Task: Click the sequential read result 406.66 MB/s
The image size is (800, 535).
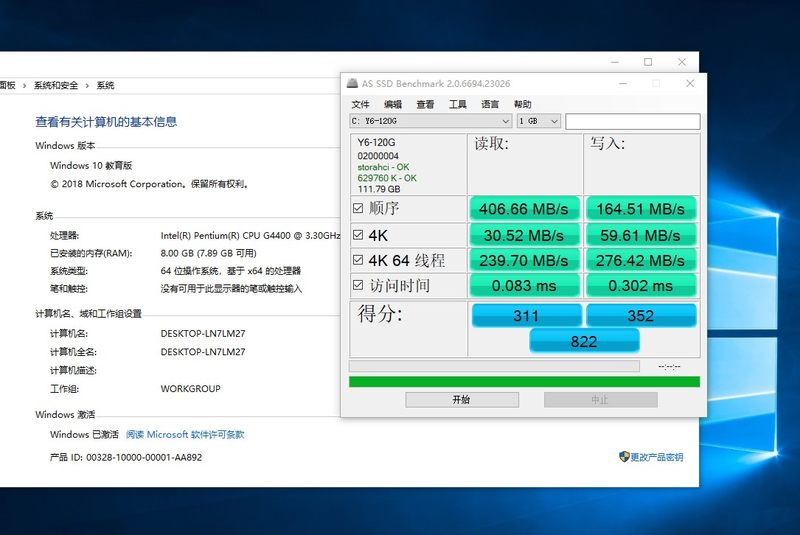Action: tap(524, 209)
